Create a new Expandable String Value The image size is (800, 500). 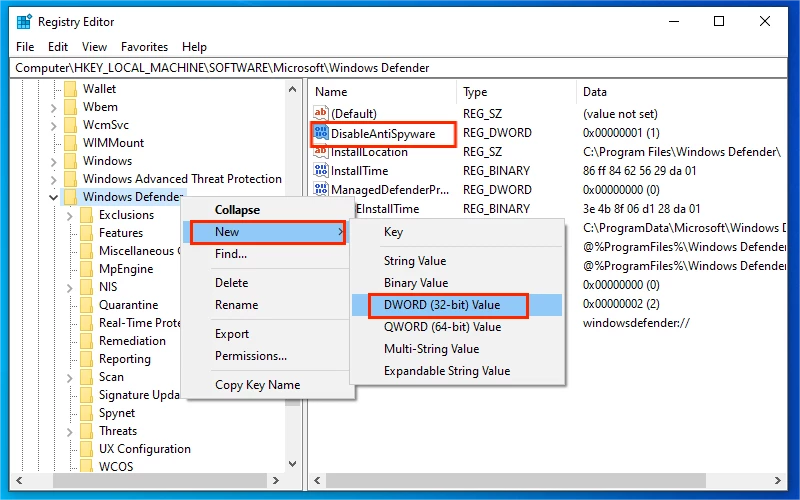[x=457, y=371]
